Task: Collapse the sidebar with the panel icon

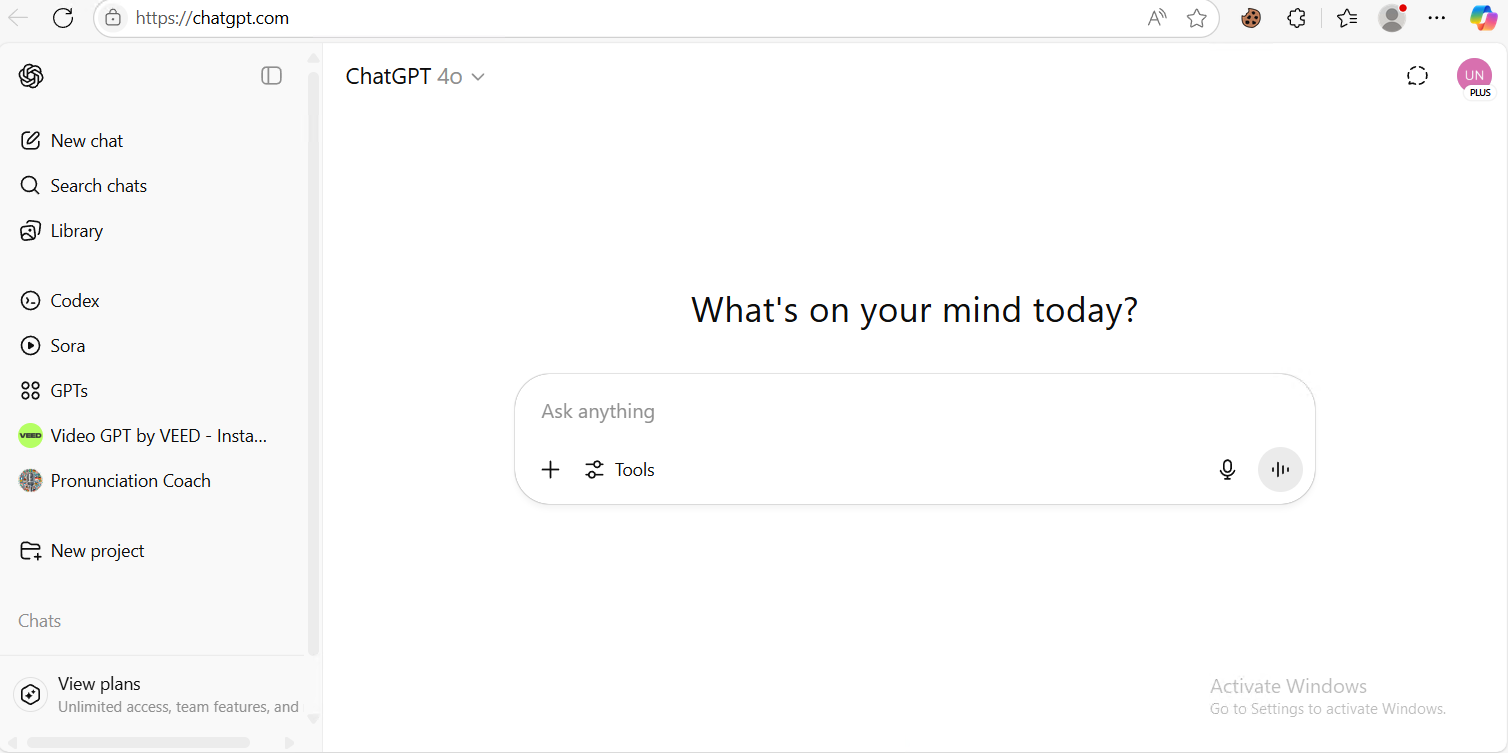Action: click(x=271, y=76)
